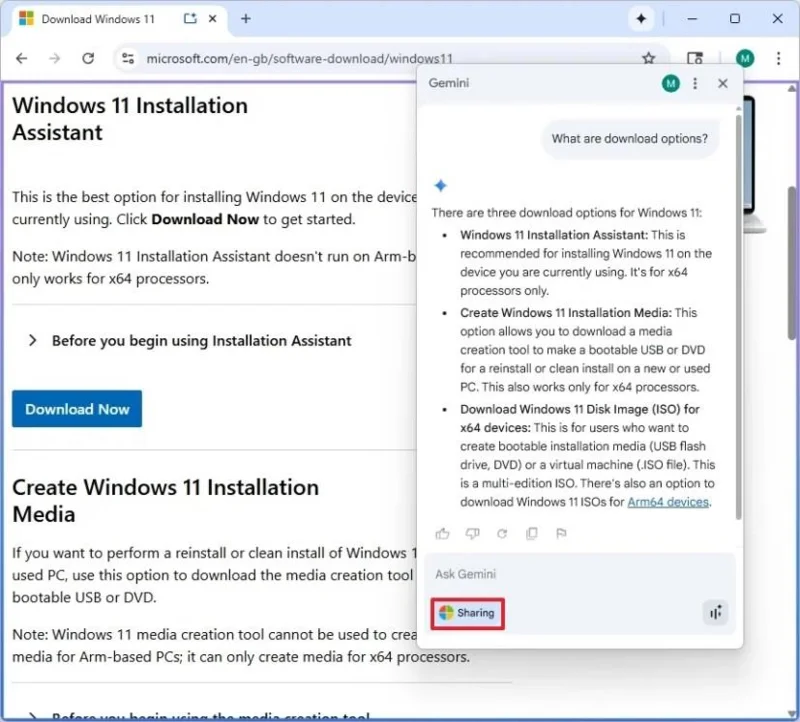Open Gemini panel three-dot options
The image size is (800, 722).
point(695,83)
